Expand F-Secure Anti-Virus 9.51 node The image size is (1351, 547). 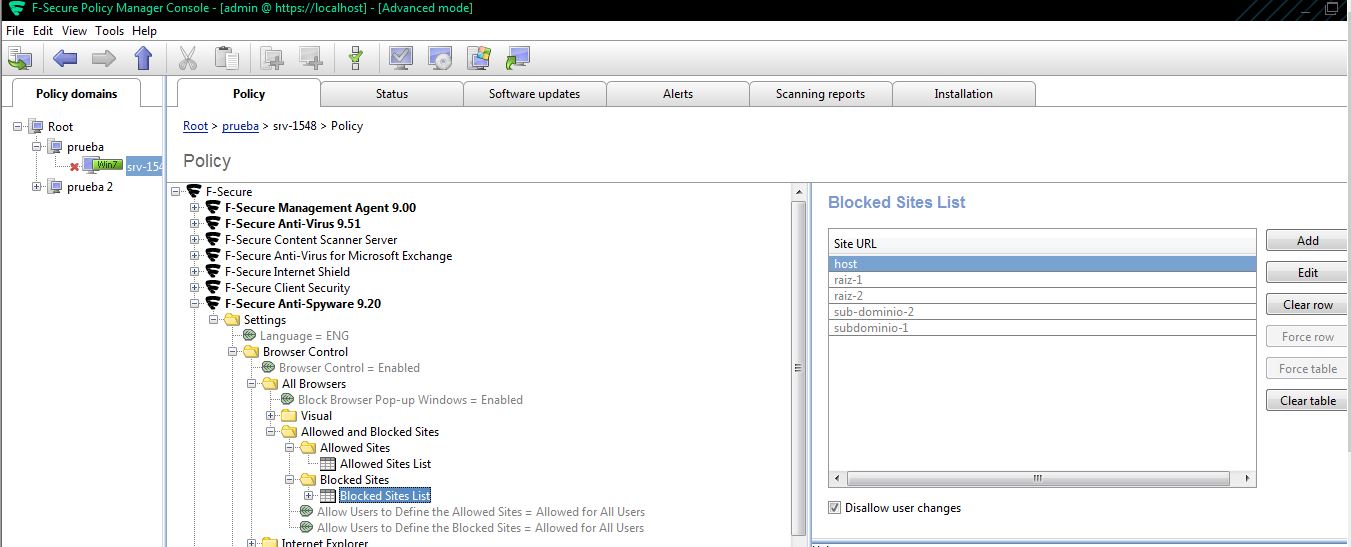pos(195,224)
